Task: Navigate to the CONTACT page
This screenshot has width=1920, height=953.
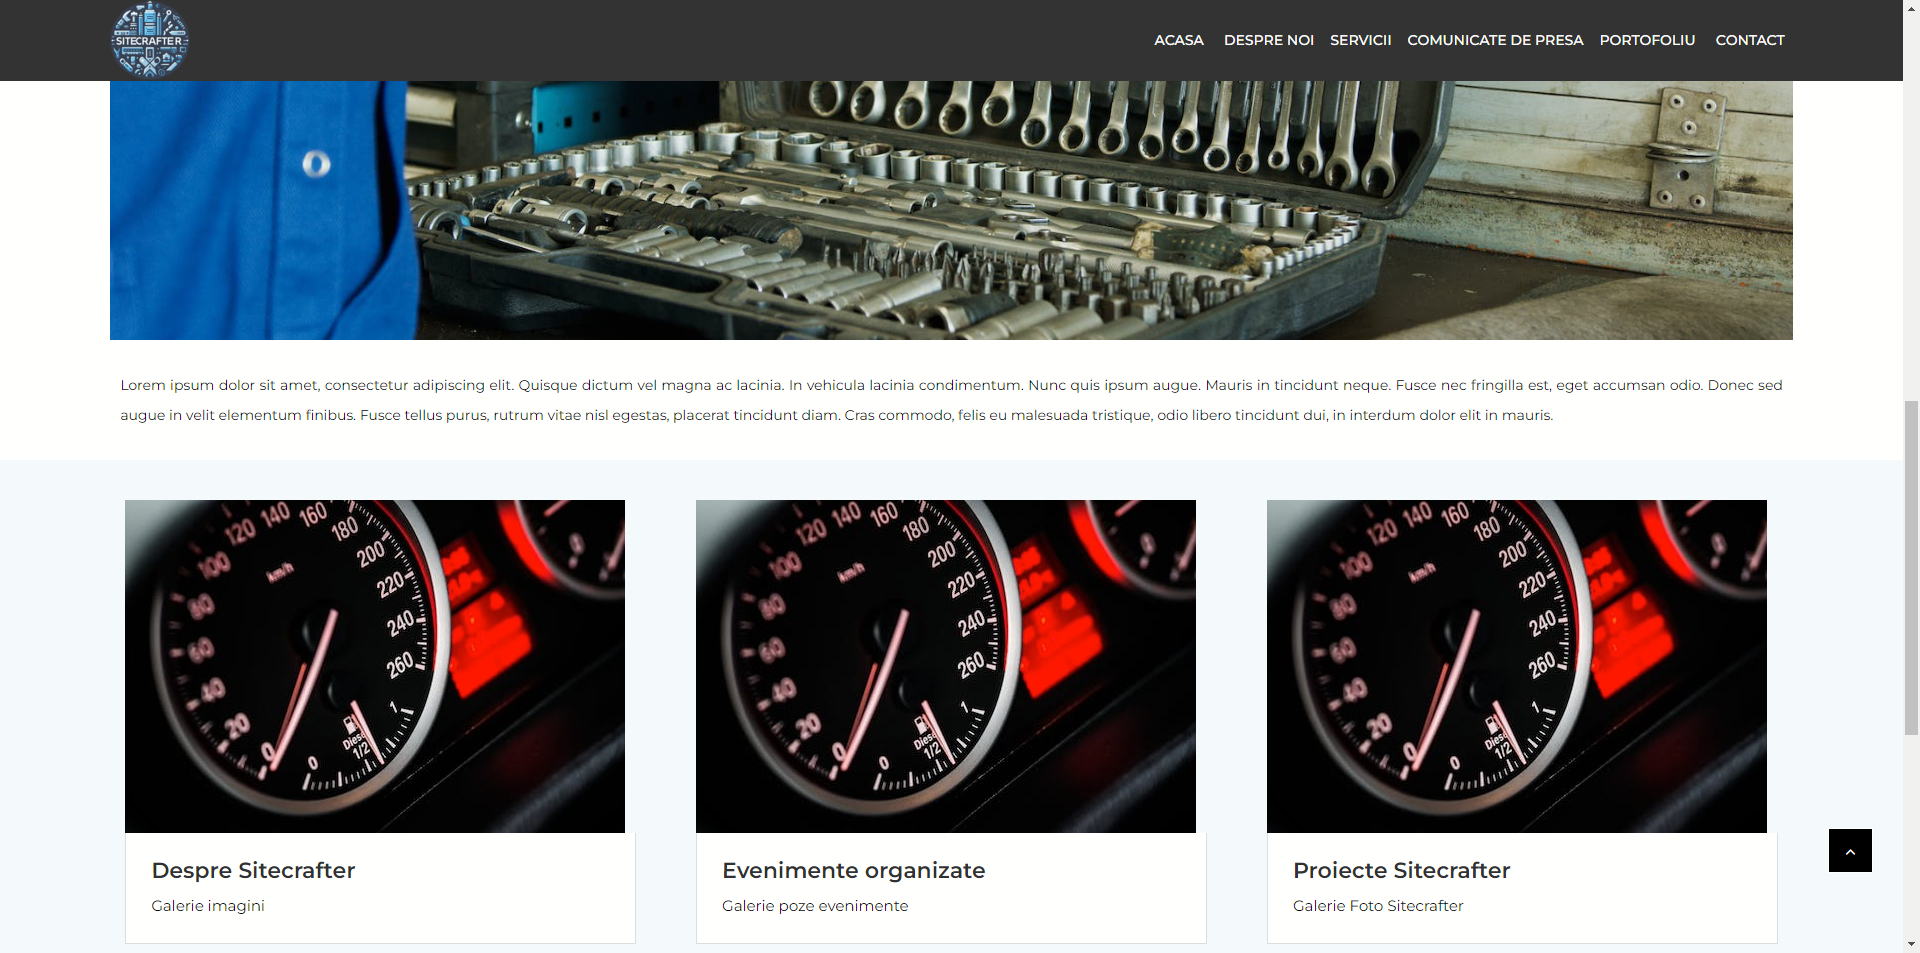Action: [1749, 40]
